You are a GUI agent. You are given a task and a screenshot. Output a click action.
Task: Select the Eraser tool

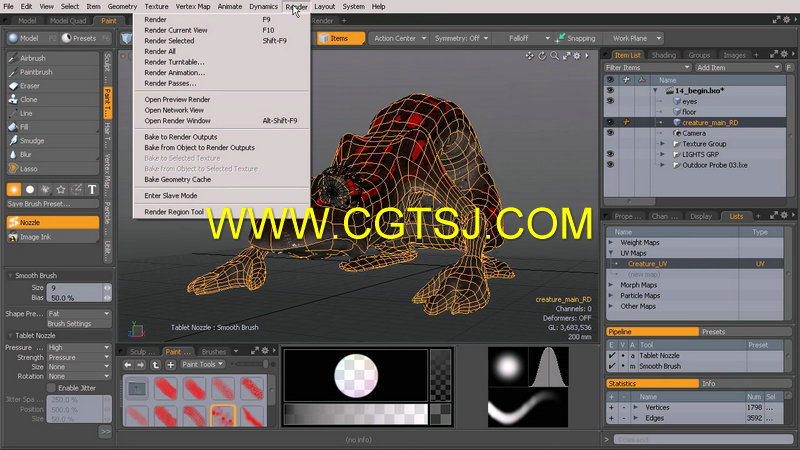(53, 86)
